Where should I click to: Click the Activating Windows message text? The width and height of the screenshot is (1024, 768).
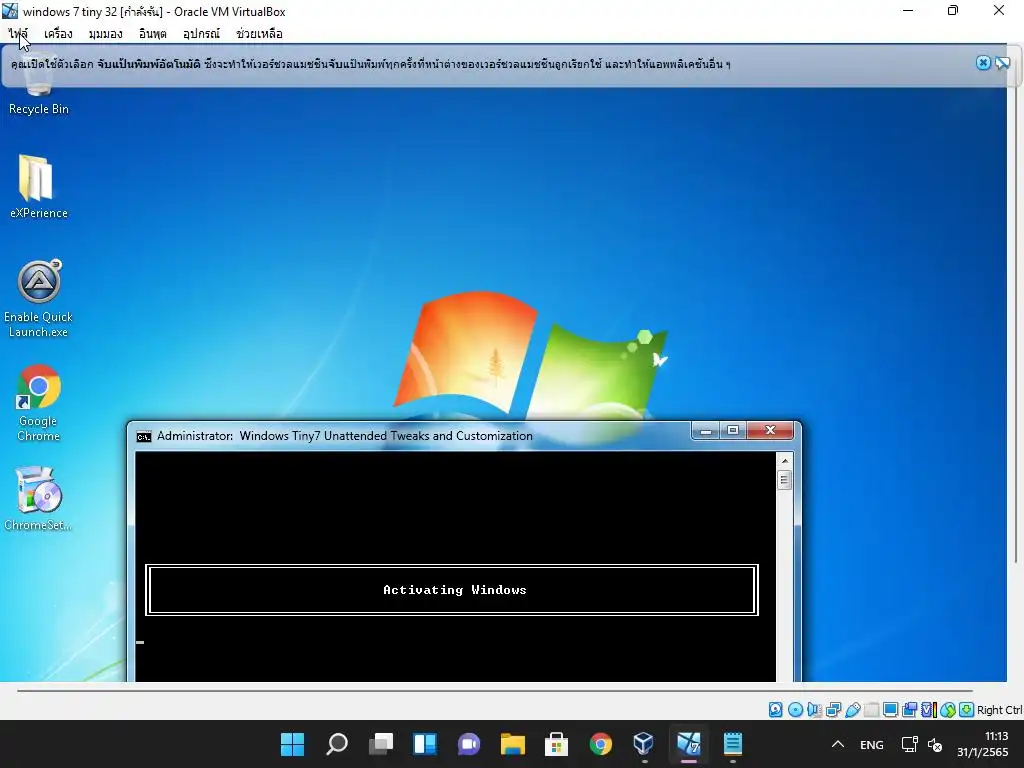coord(455,590)
